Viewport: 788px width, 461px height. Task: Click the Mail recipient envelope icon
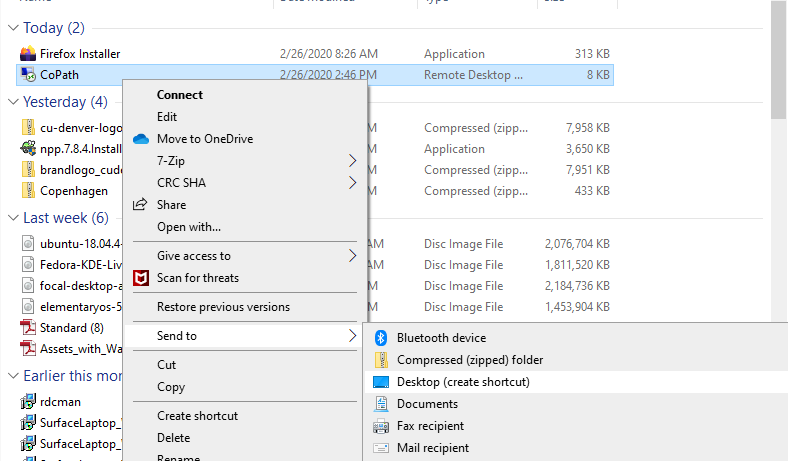pos(381,448)
